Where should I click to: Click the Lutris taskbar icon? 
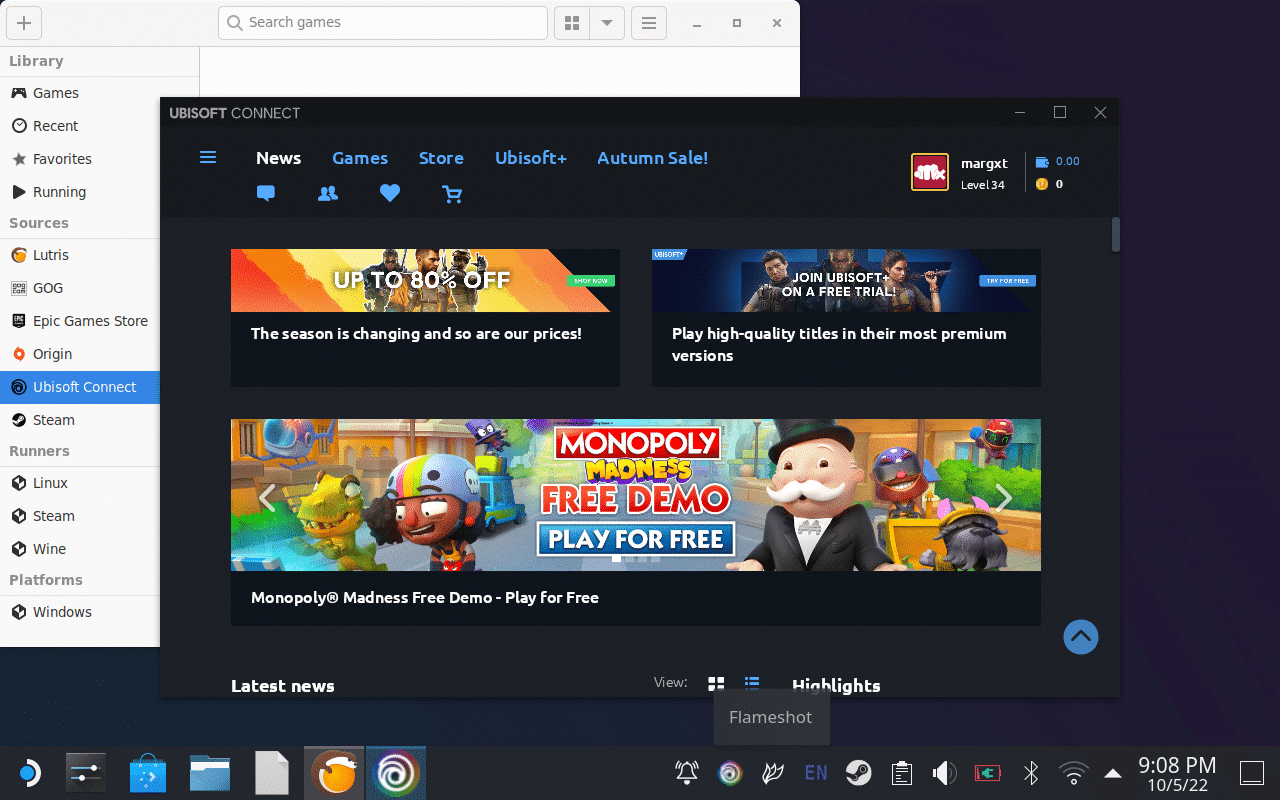(334, 773)
